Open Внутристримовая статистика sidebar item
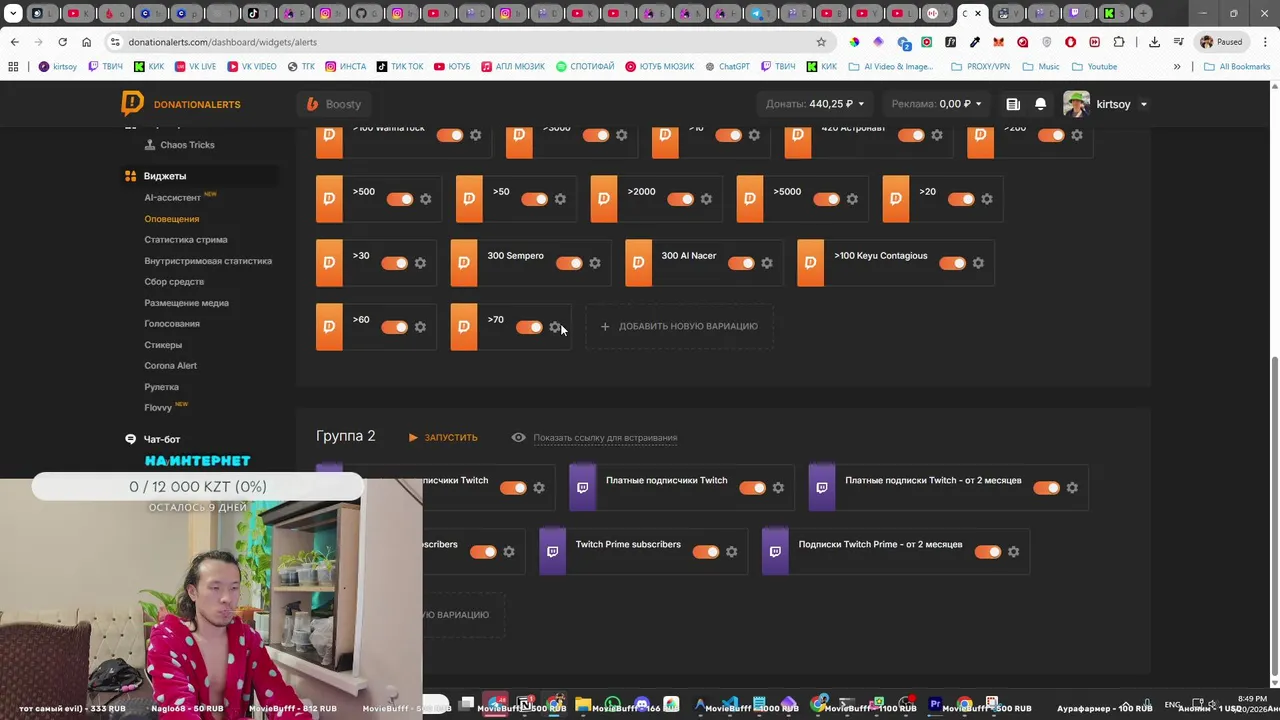Screen dimensions: 1280x720 (208, 261)
